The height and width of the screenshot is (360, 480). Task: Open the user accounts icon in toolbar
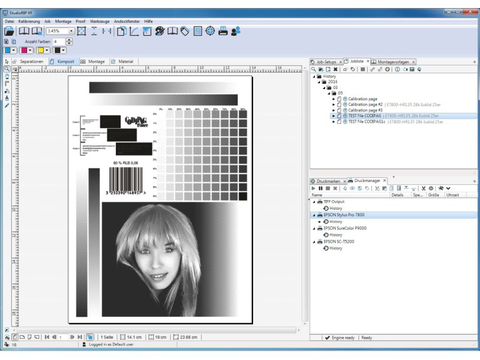(236, 31)
